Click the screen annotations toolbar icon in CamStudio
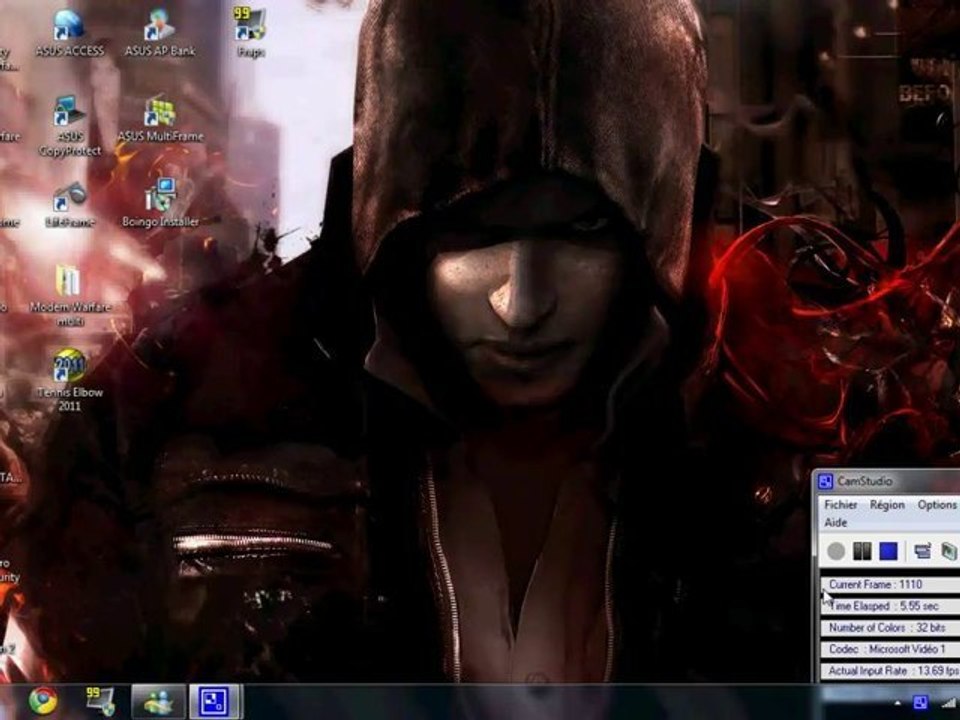The width and height of the screenshot is (960, 720). (923, 551)
